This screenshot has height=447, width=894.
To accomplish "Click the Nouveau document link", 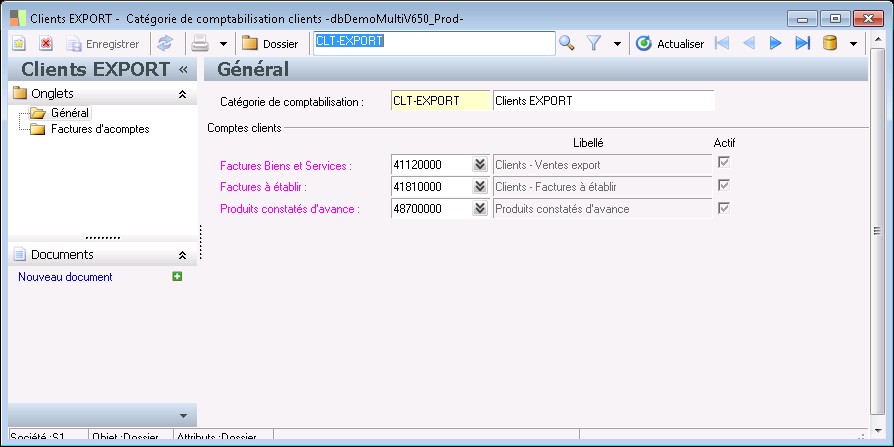I will coord(65,277).
